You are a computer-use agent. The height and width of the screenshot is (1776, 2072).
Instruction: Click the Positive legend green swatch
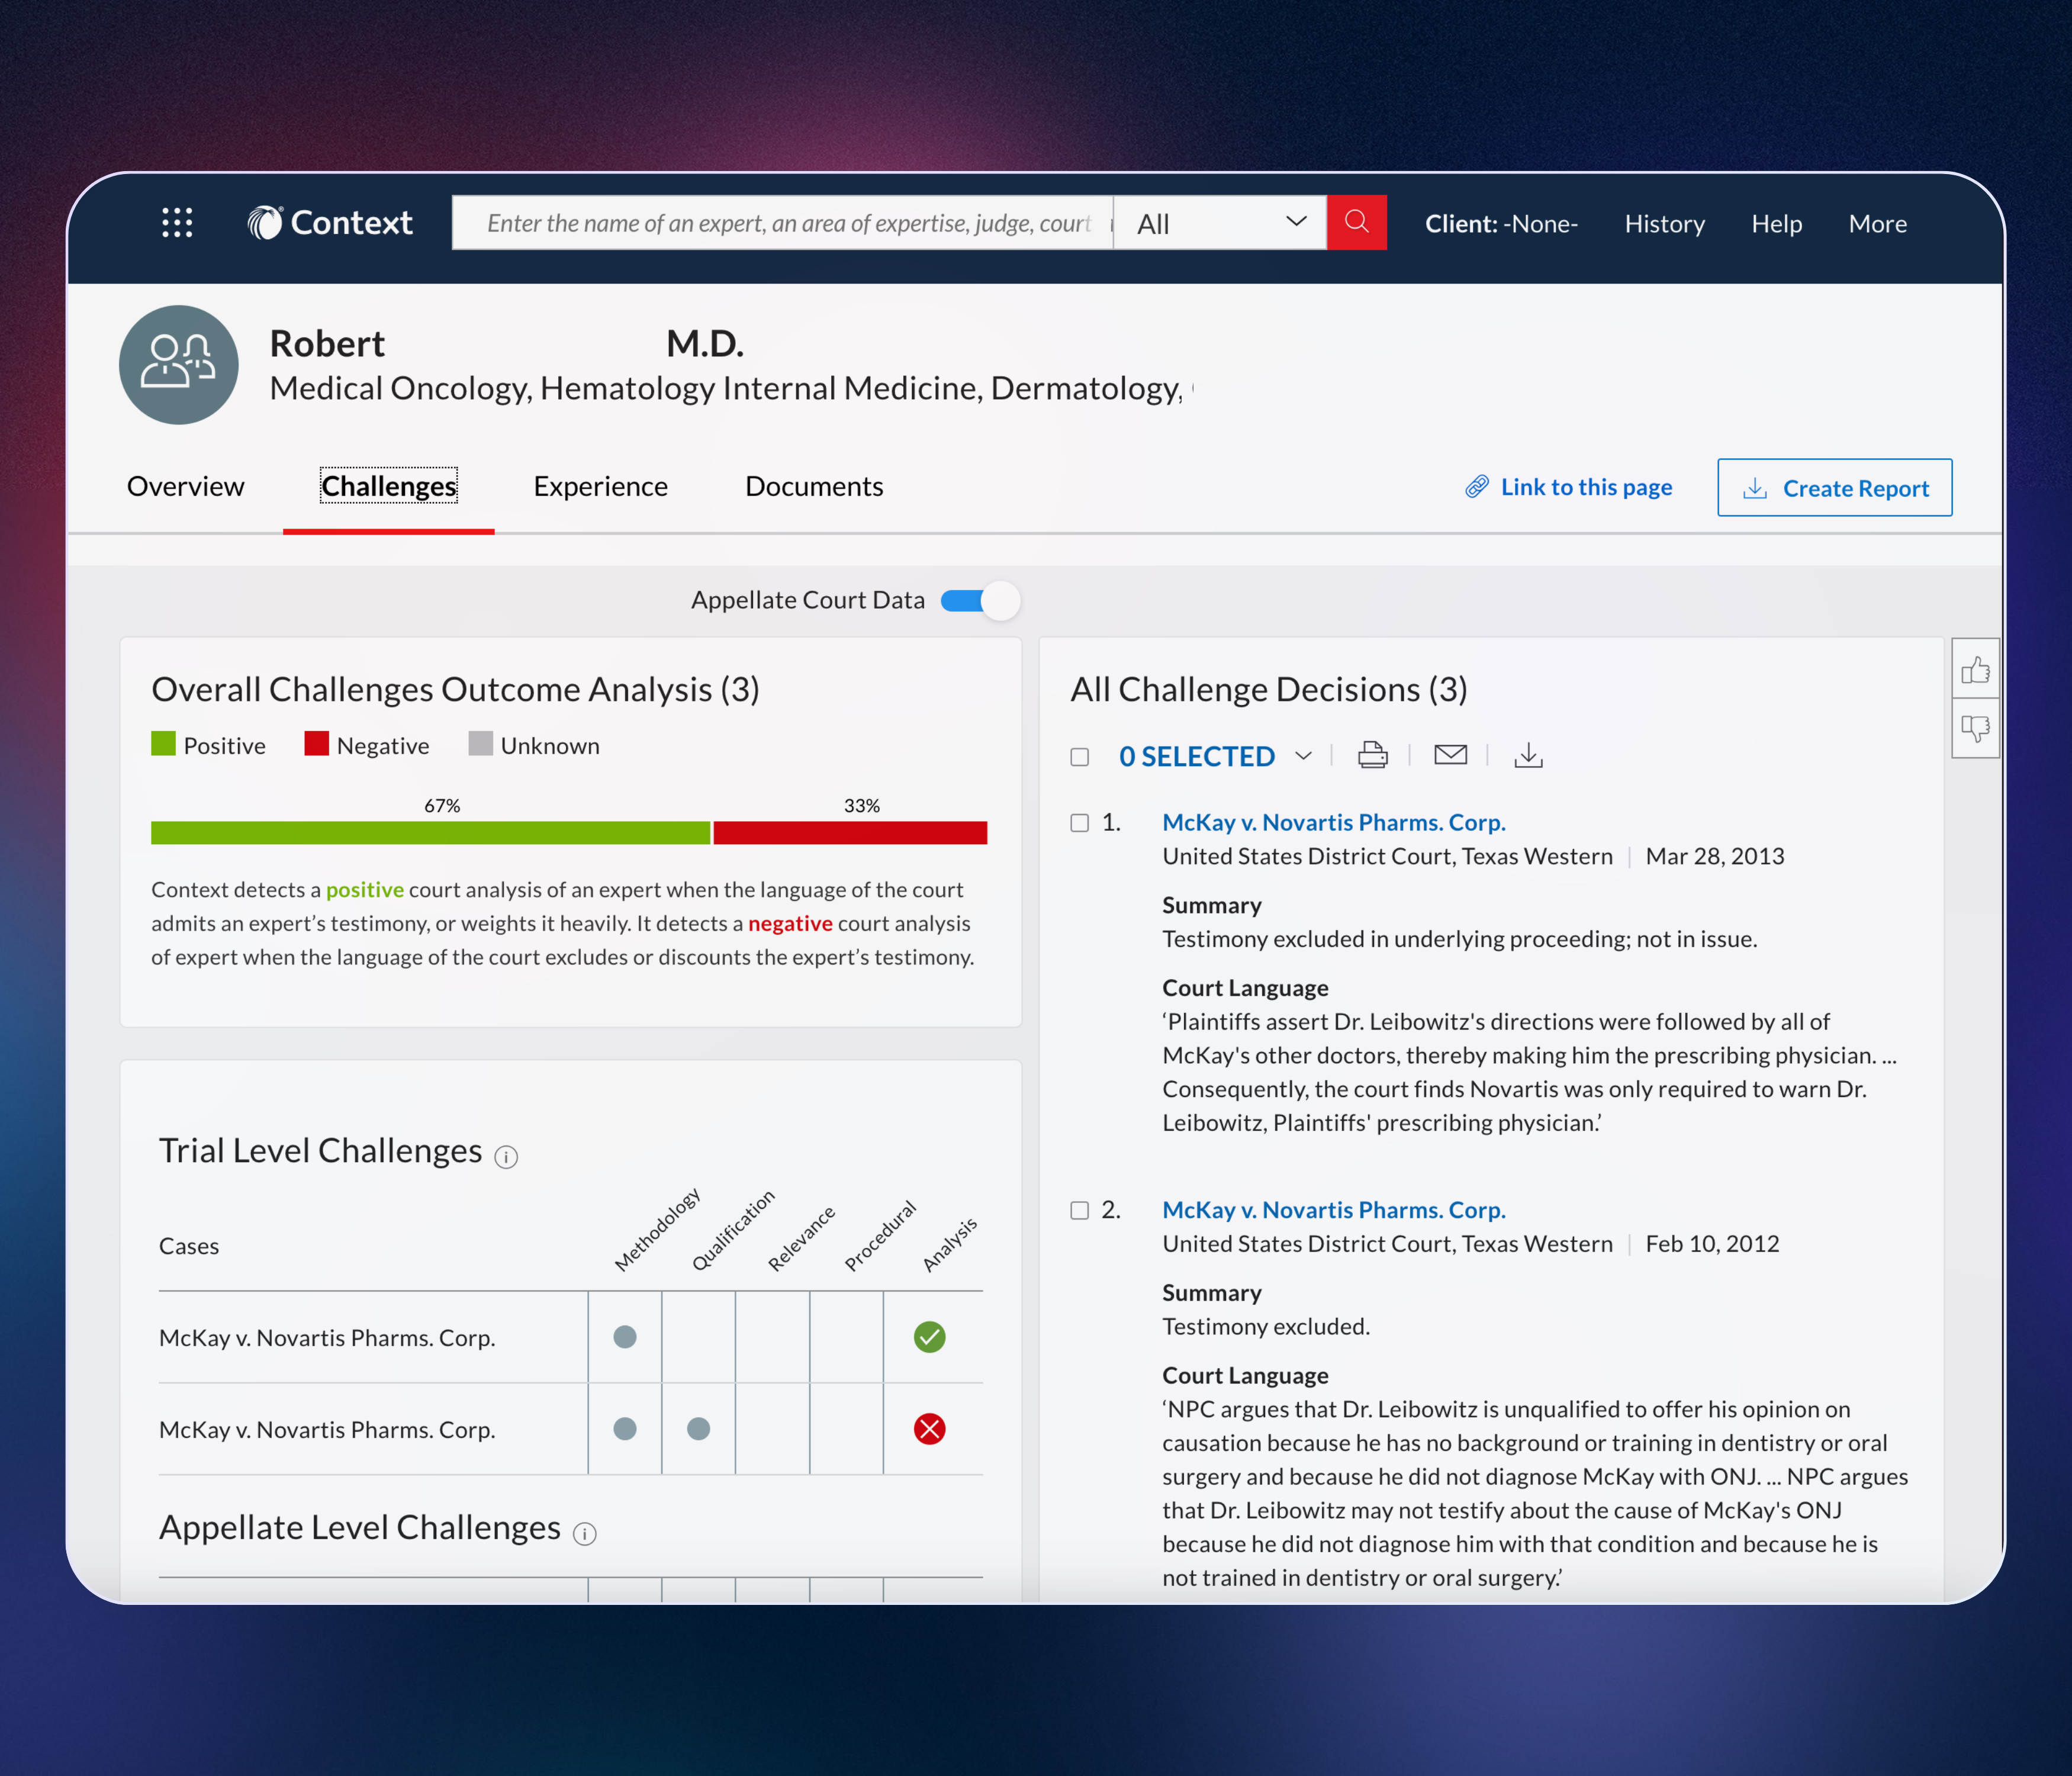163,744
